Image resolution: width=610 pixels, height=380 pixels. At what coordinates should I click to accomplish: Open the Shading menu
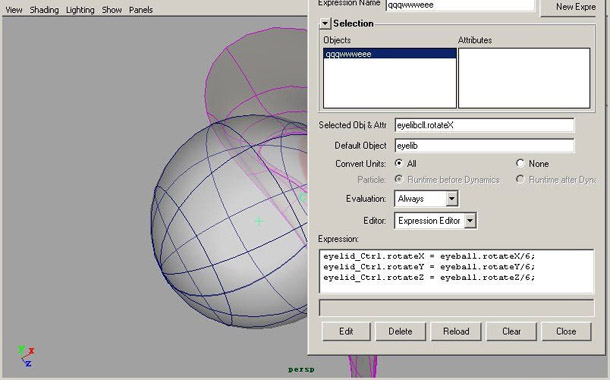point(44,10)
